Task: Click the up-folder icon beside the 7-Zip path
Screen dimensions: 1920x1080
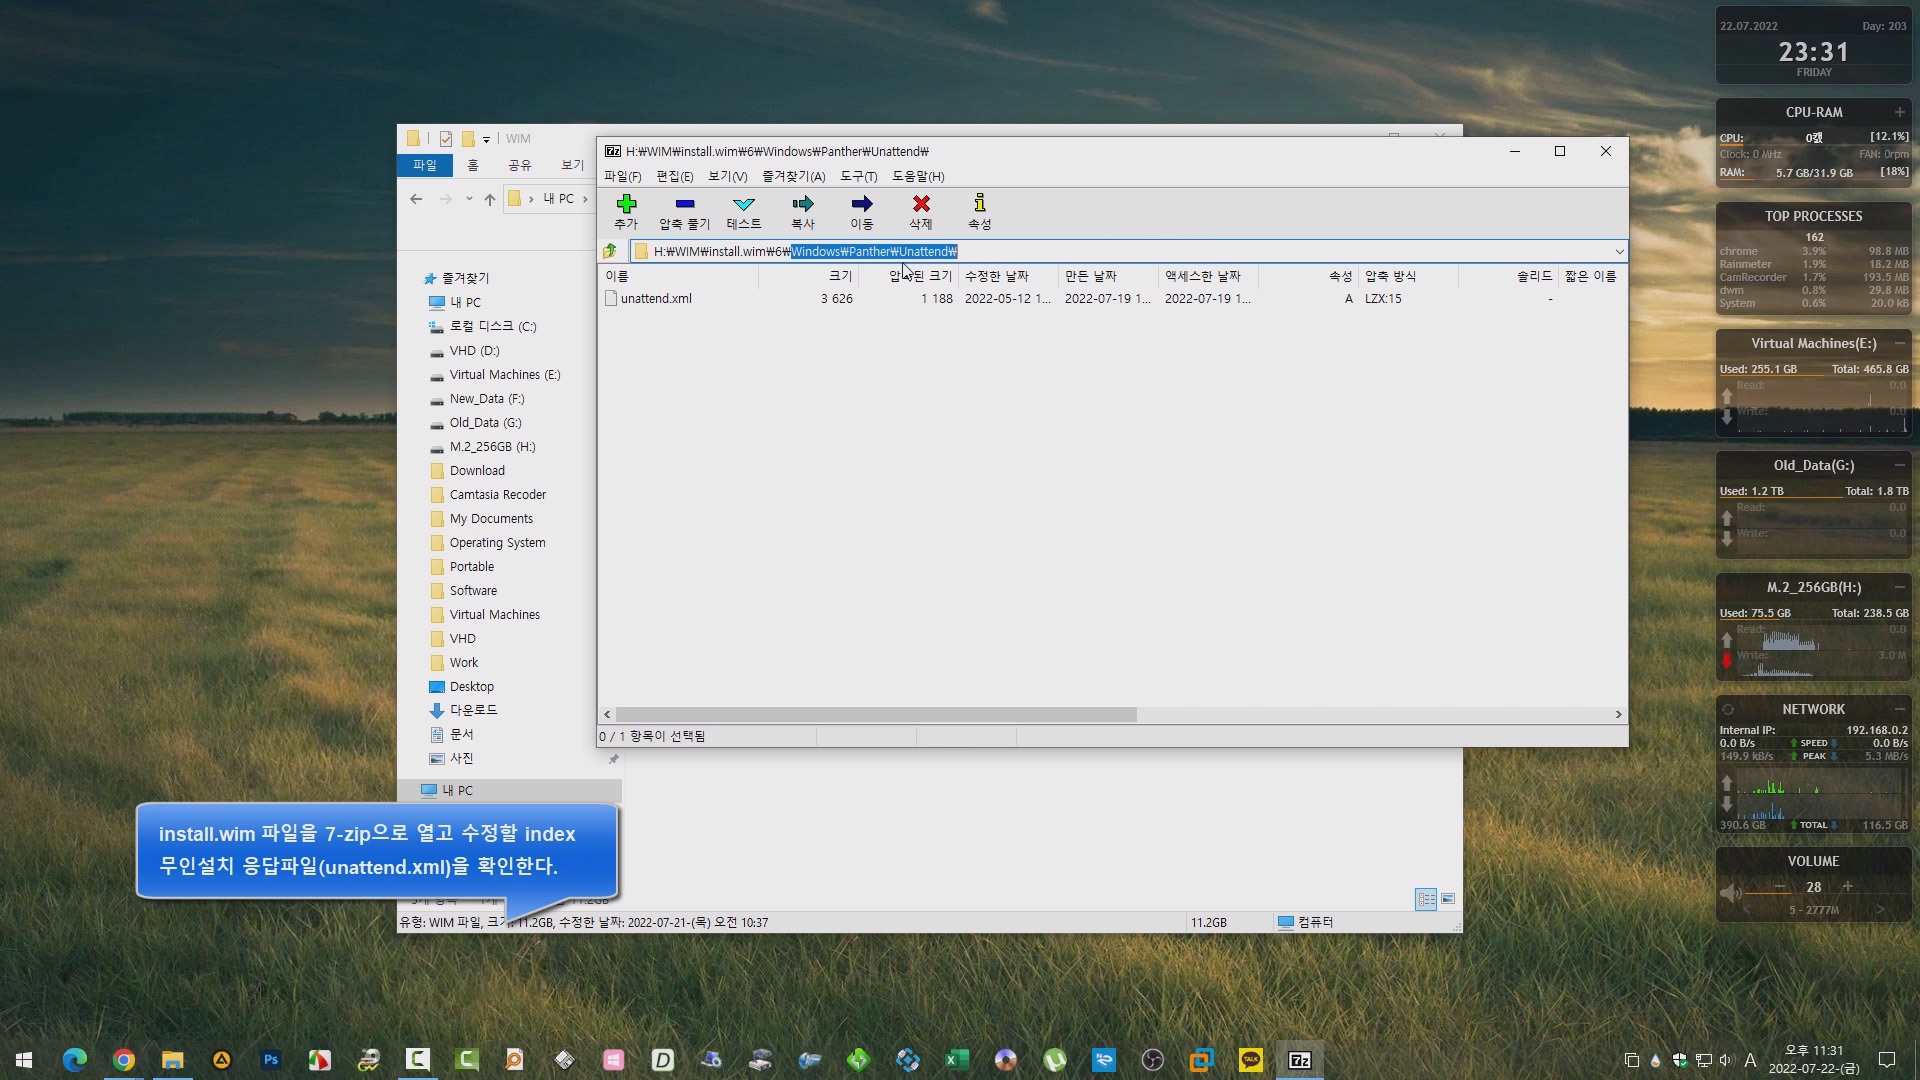Action: tap(610, 251)
